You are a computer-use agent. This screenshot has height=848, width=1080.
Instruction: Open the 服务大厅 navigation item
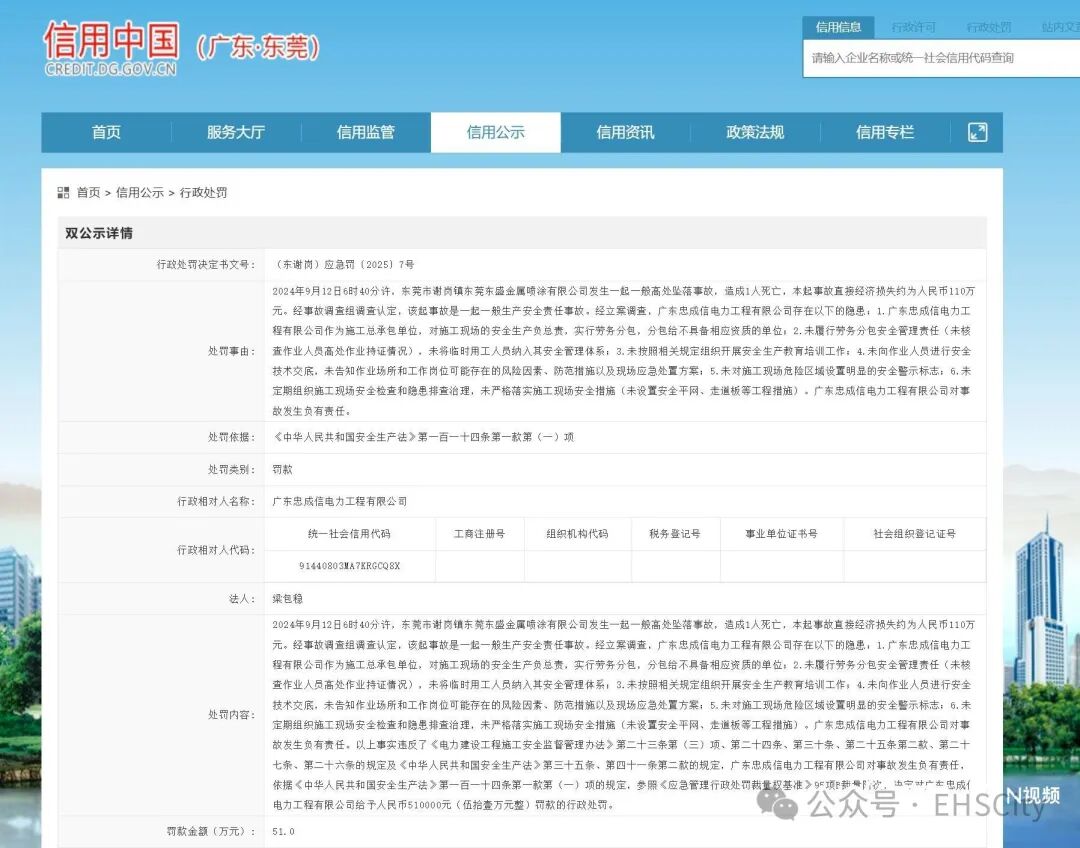(236, 132)
